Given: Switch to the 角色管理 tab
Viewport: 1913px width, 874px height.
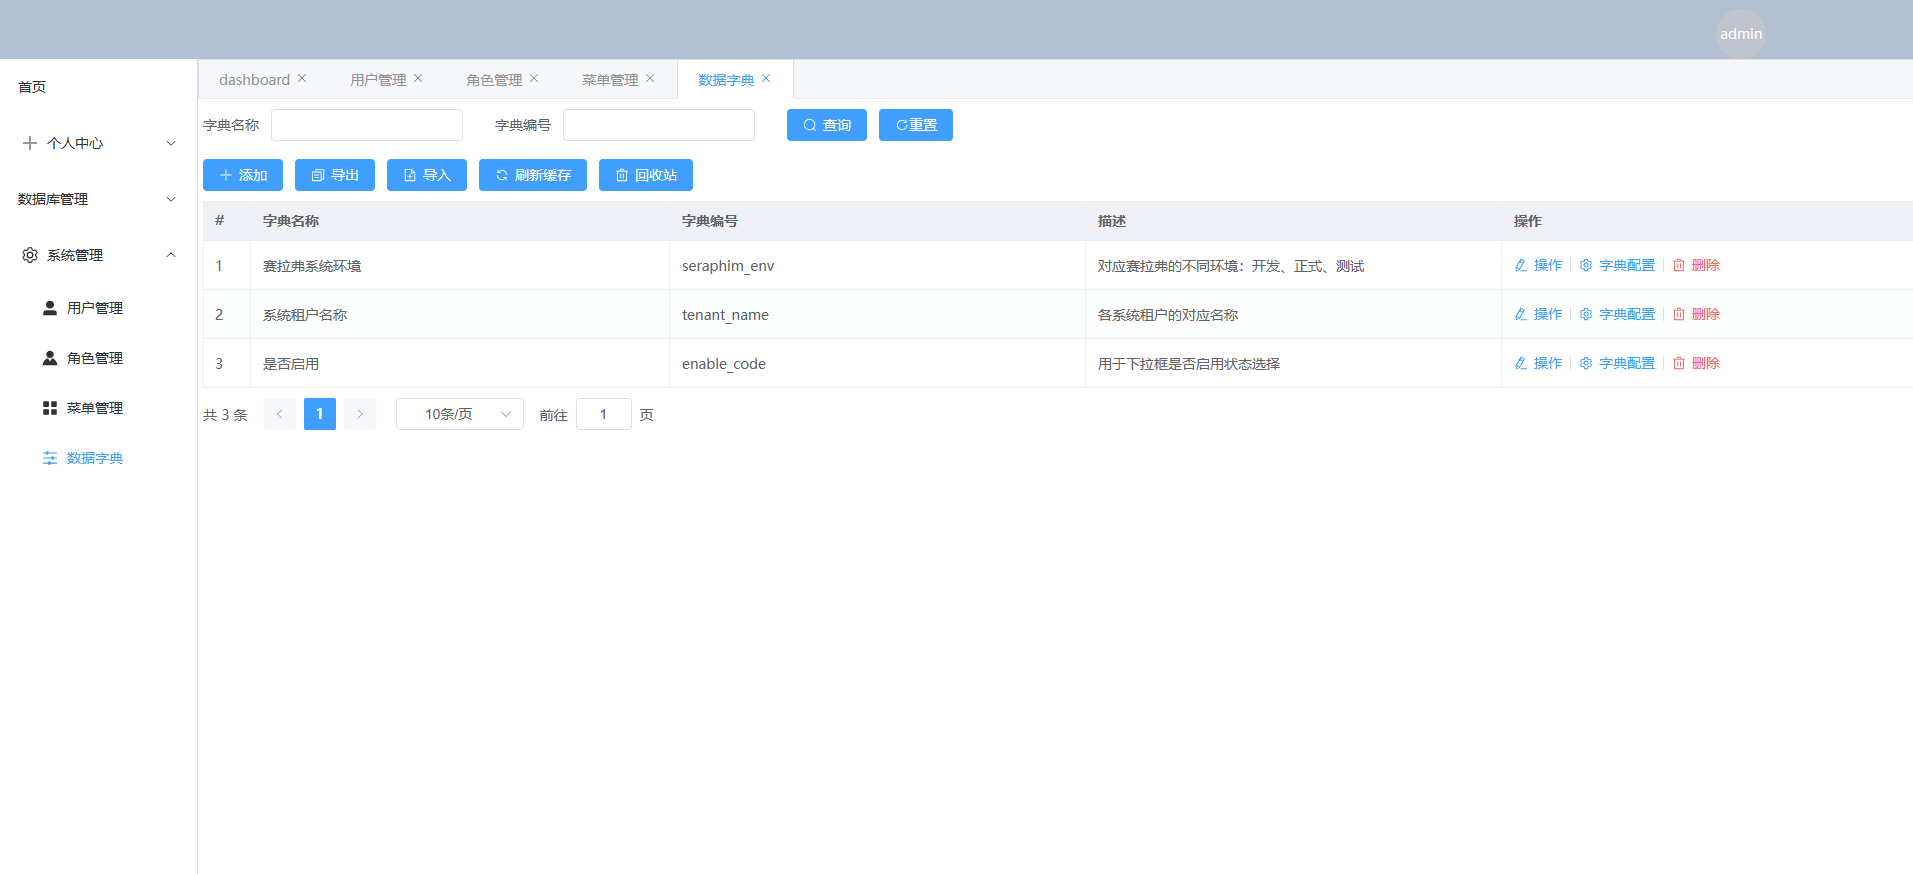Looking at the screenshot, I should tap(494, 80).
